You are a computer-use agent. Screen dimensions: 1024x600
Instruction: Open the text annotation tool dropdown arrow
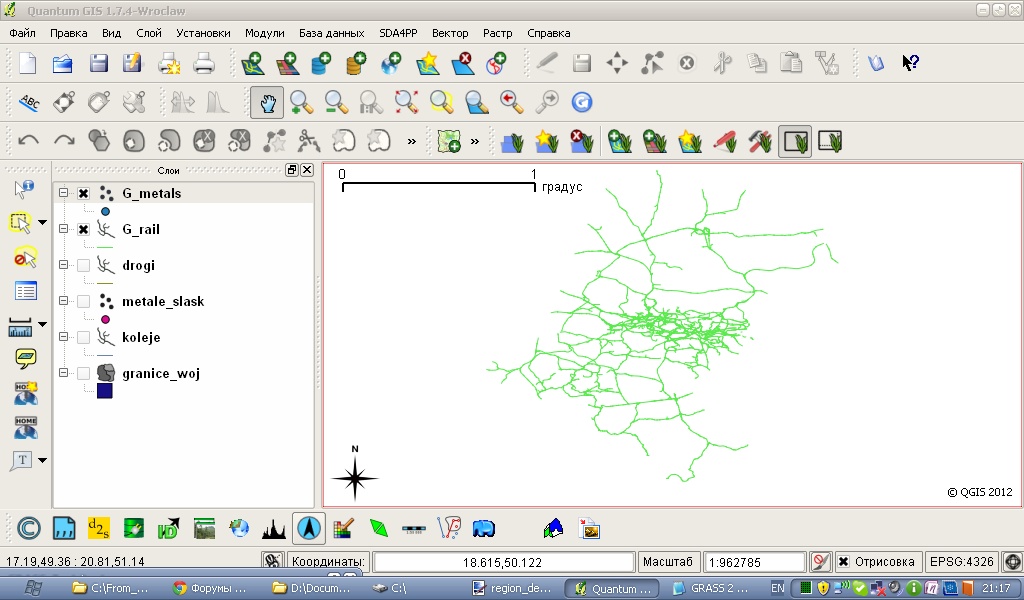tap(43, 460)
